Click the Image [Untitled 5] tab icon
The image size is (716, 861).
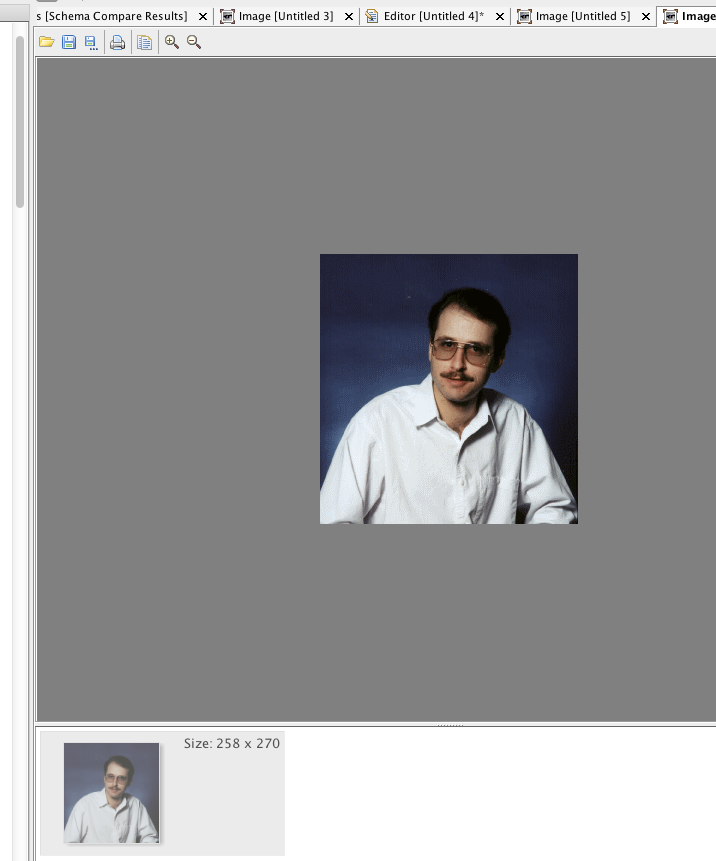pos(524,16)
